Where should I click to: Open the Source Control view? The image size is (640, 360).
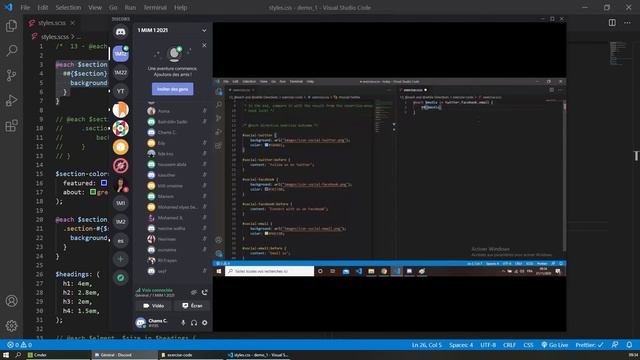coord(11,76)
